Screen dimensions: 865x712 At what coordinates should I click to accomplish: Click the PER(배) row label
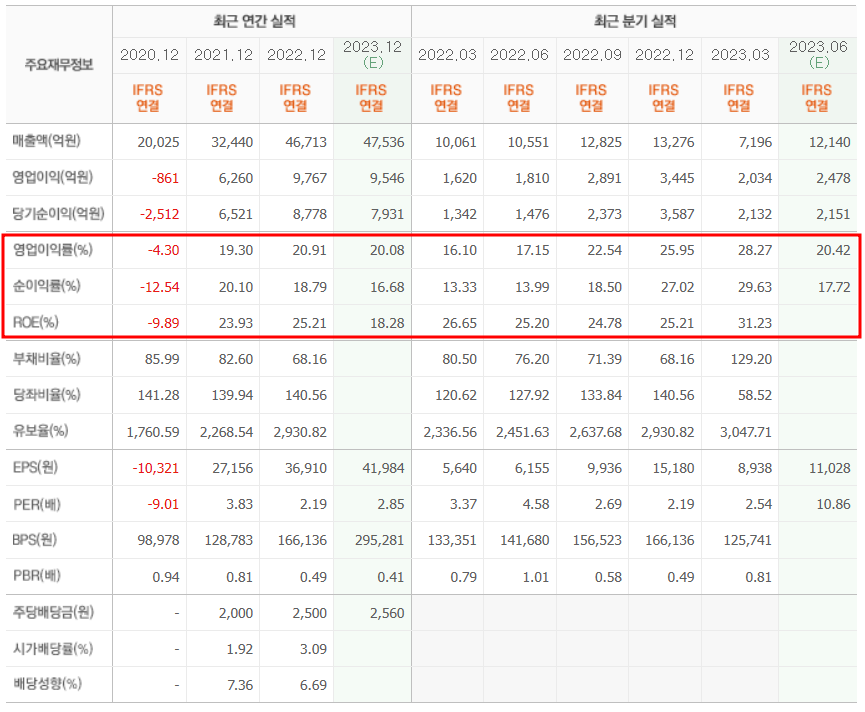click(37, 504)
